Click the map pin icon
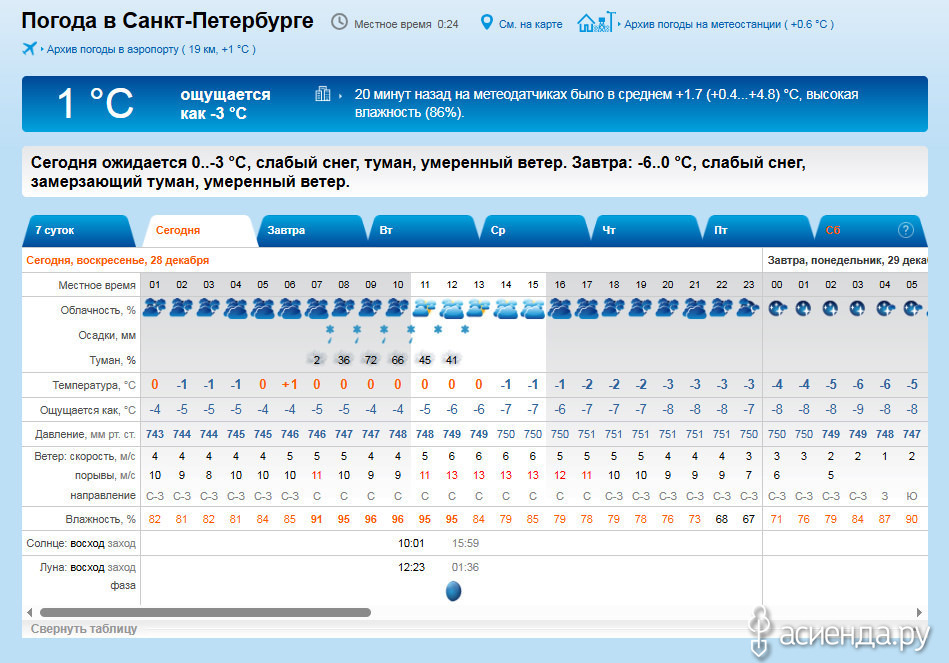Screen dimensions: 949x663 (x=487, y=23)
